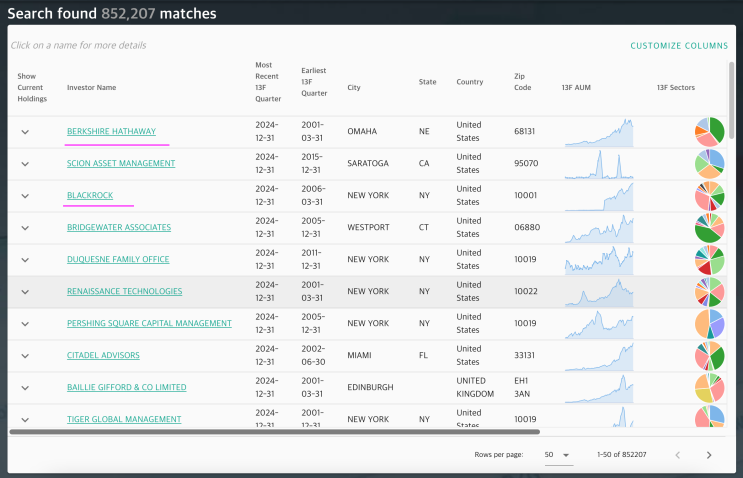
Task: Click Scion Asset Management's sectors pie chart
Action: (x=709, y=164)
